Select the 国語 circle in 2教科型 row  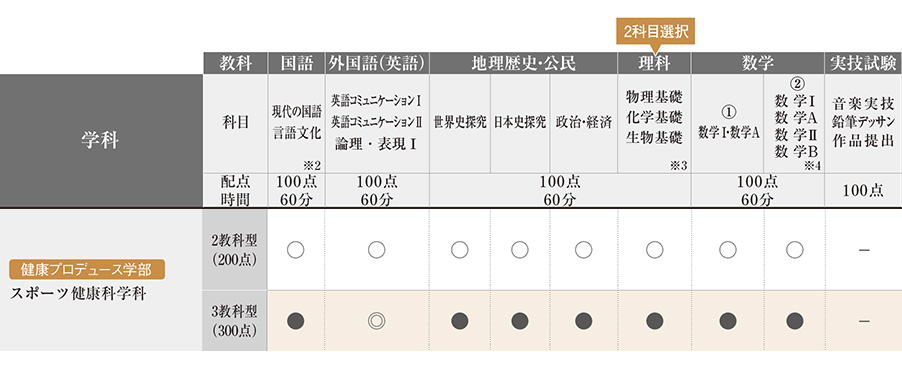(296, 250)
